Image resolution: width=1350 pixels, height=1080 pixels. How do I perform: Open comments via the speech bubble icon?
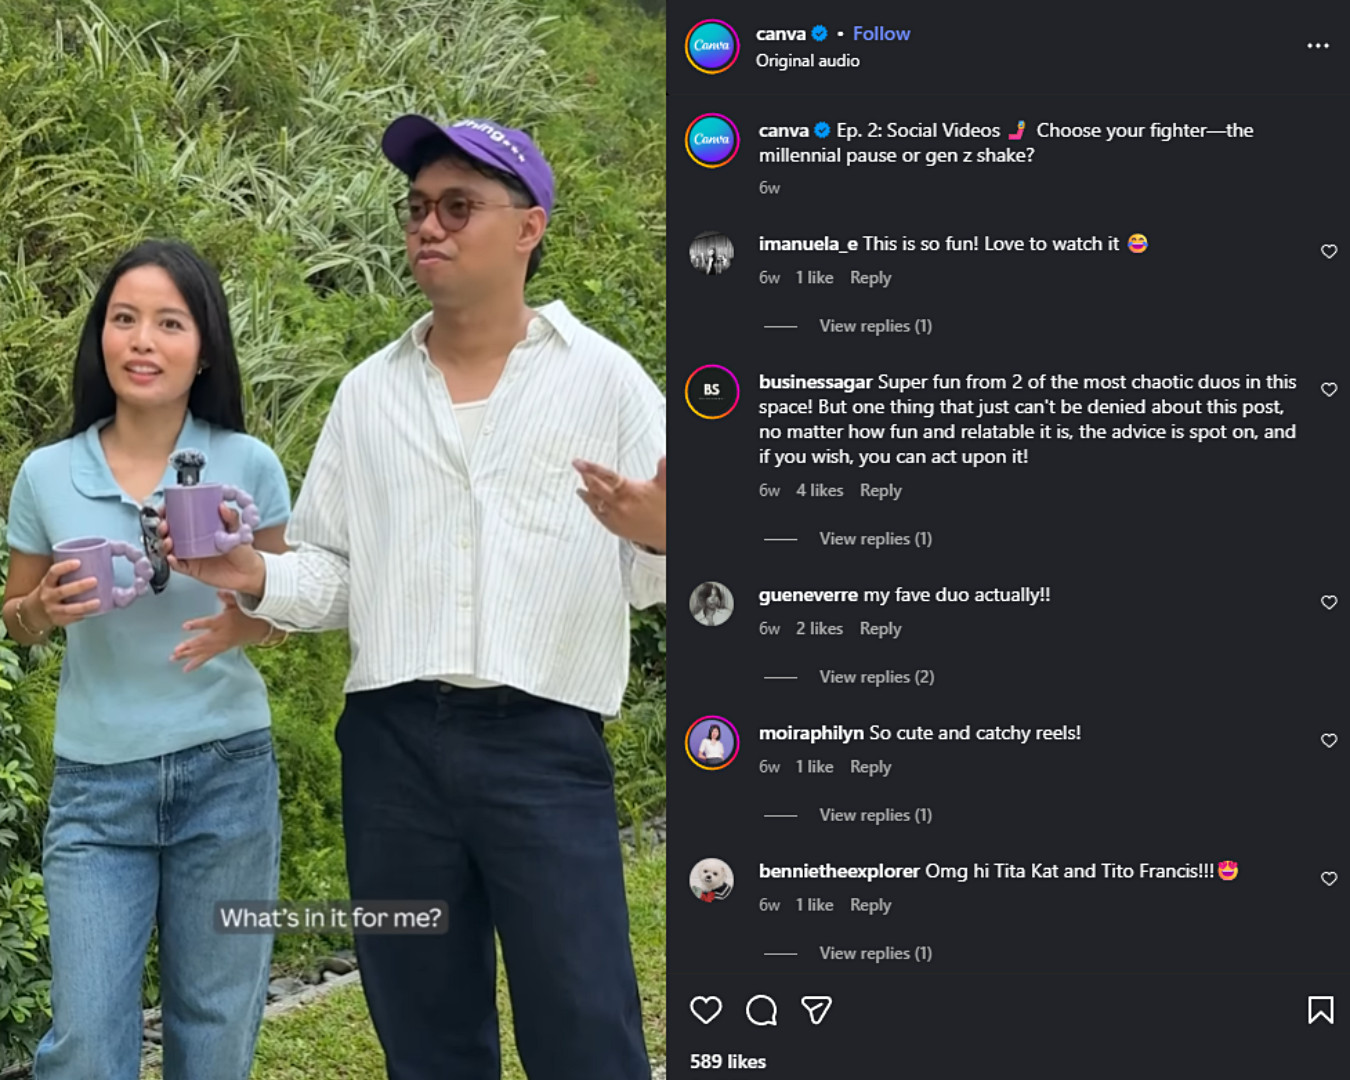pyautogui.click(x=763, y=1011)
